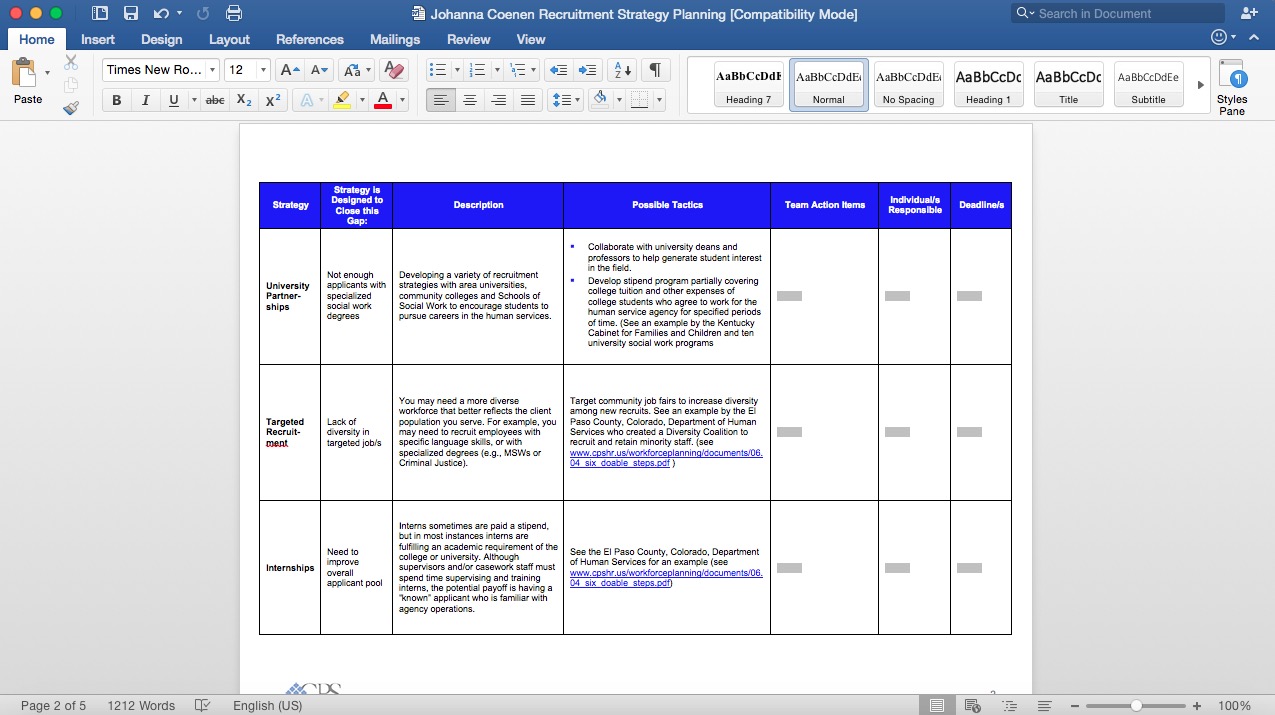The height and width of the screenshot is (715, 1275).
Task: Click the bulleted list icon
Action: [437, 70]
